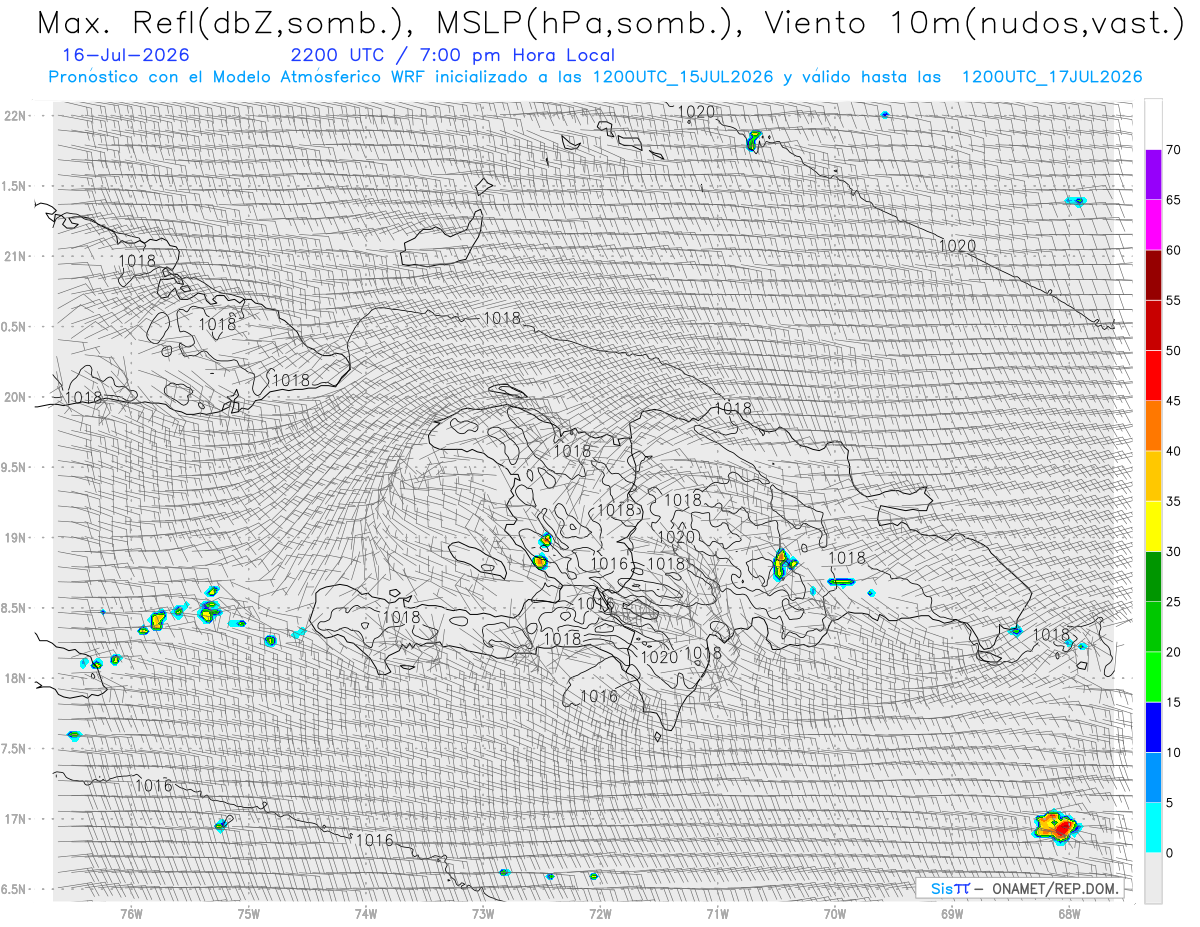Click the purple 65–70 dBZ colorbar segment
Screen dimensions: 1200x927
pyautogui.click(x=1153, y=175)
